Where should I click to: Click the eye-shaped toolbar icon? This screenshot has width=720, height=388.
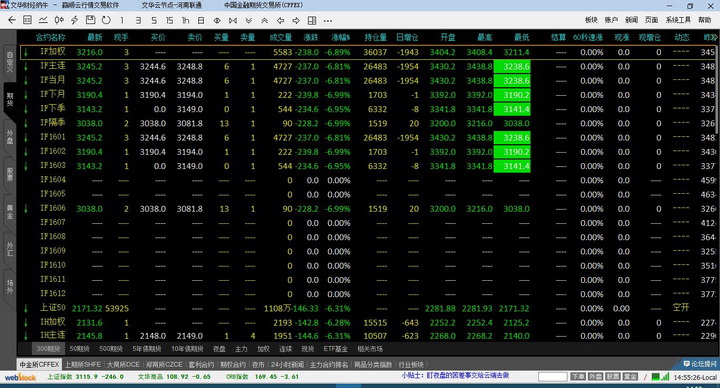tap(217, 21)
